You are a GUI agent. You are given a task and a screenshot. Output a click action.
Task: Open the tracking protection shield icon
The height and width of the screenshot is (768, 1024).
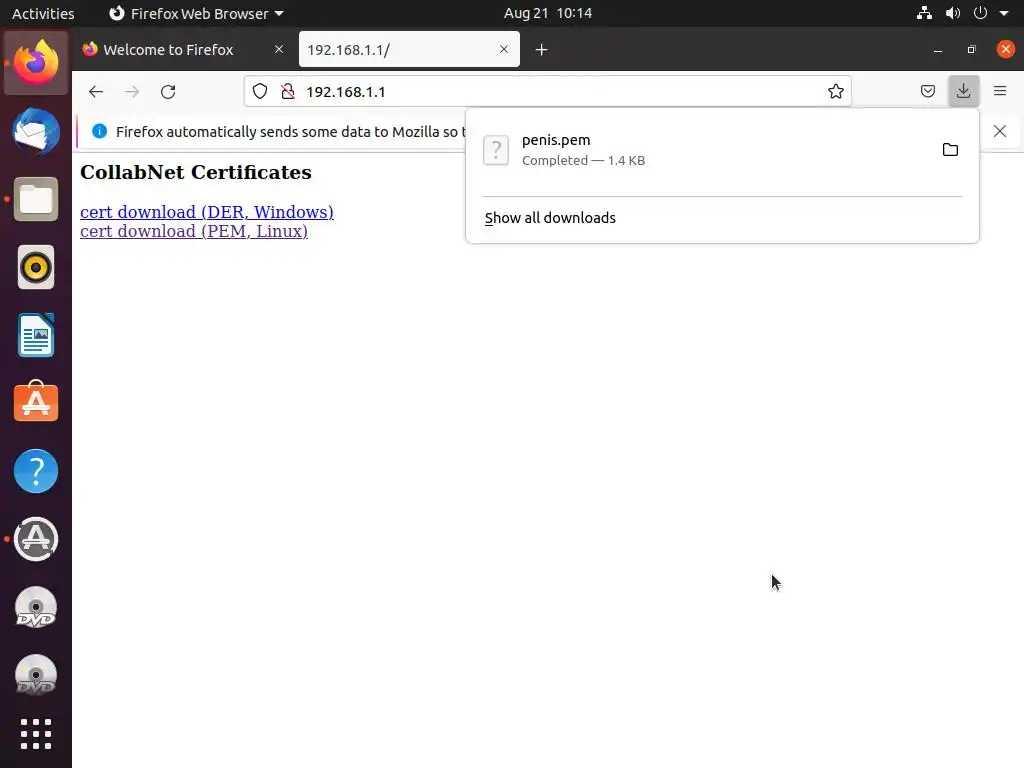click(260, 91)
